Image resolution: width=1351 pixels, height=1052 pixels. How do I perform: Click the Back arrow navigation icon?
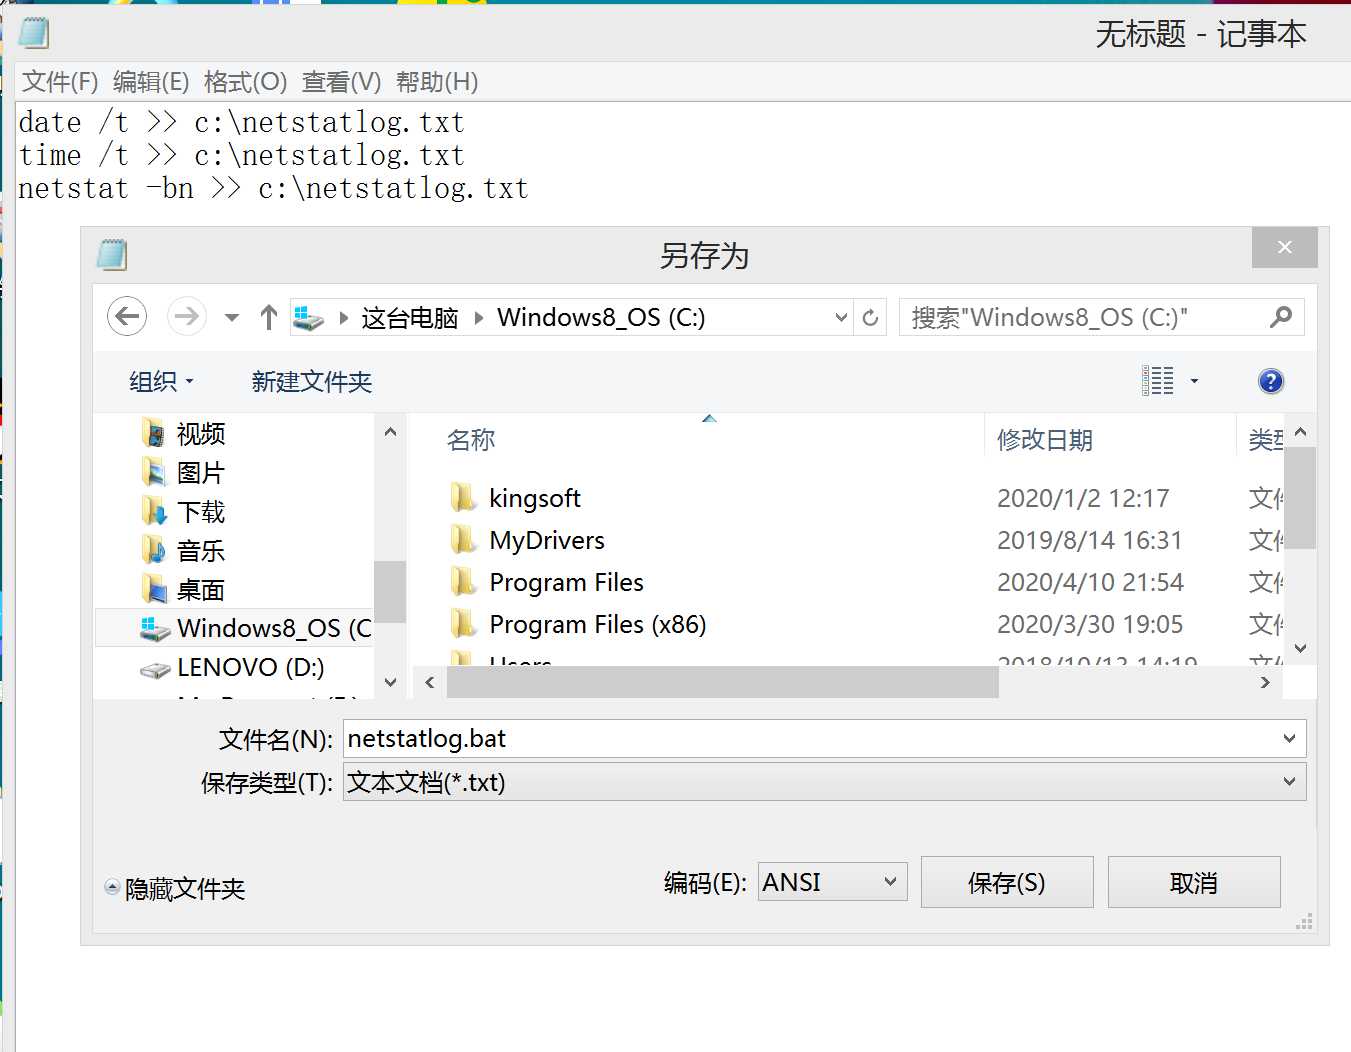(127, 317)
